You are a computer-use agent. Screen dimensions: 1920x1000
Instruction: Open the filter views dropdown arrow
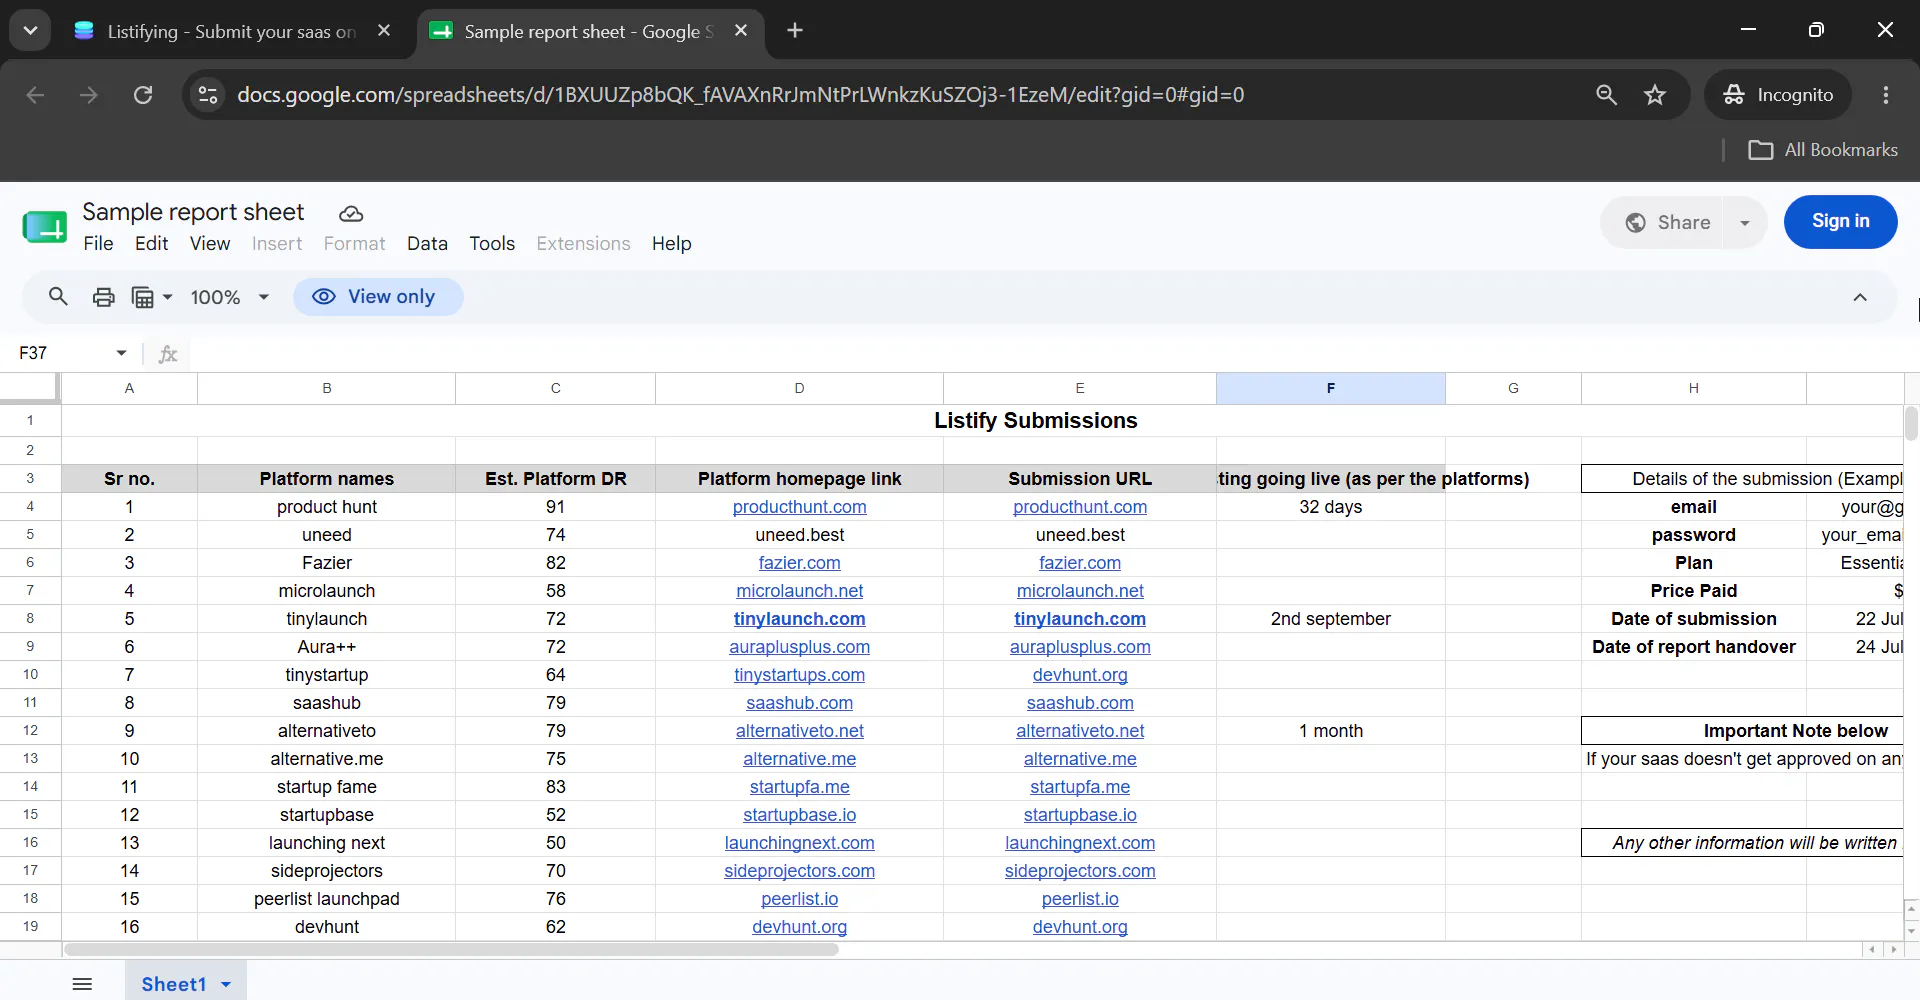tap(168, 297)
